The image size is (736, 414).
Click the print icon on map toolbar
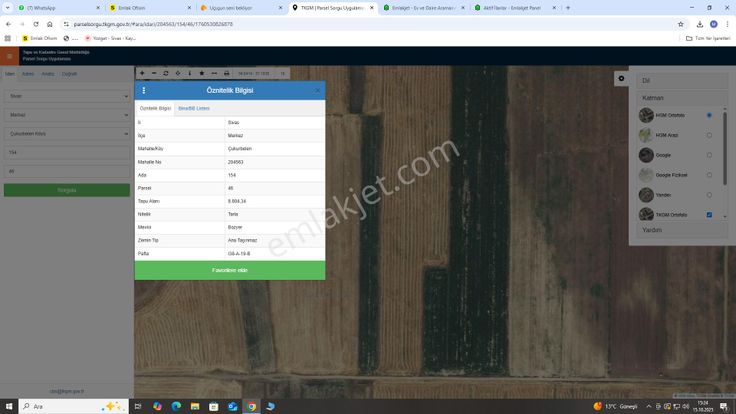[226, 73]
